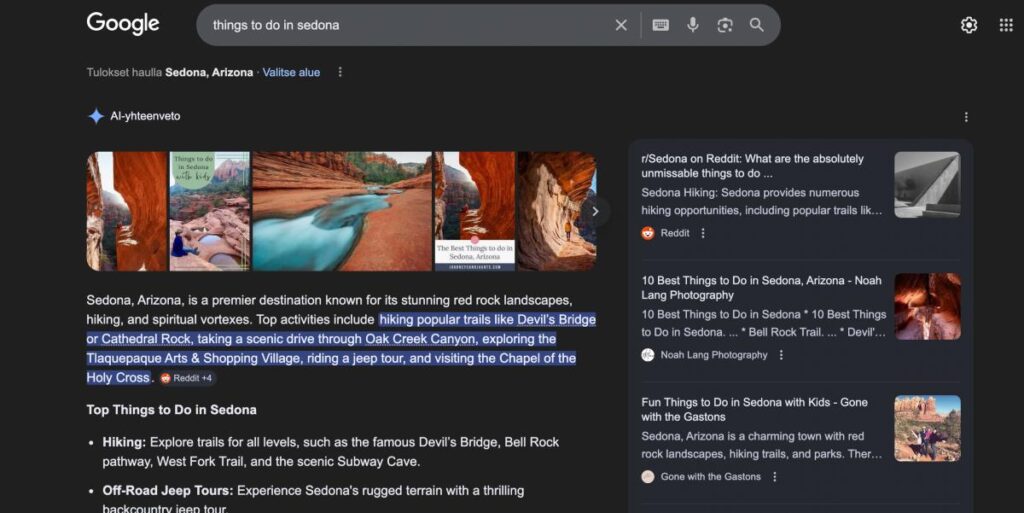
Task: Advance image carousel with right chevron
Action: click(x=595, y=211)
